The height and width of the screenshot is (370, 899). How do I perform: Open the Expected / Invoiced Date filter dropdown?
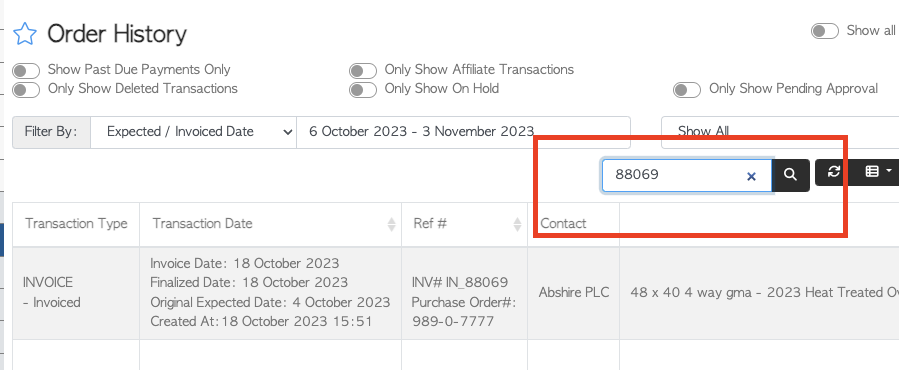(x=193, y=133)
